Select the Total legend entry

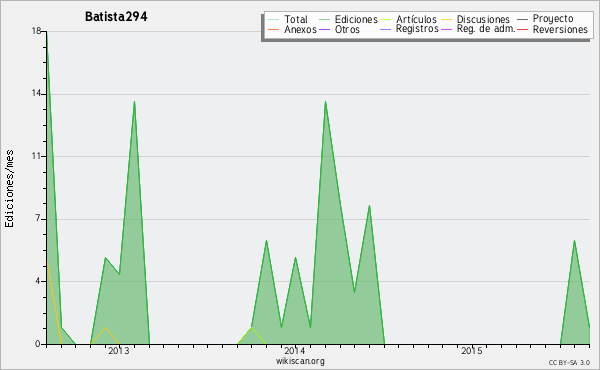(x=295, y=19)
